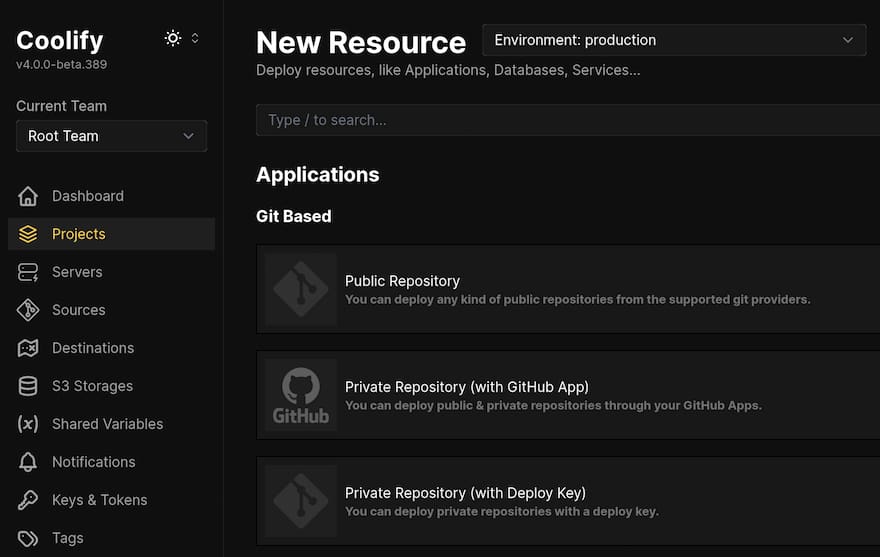Click the 'New Resource' heading
This screenshot has width=880, height=557.
(x=361, y=42)
